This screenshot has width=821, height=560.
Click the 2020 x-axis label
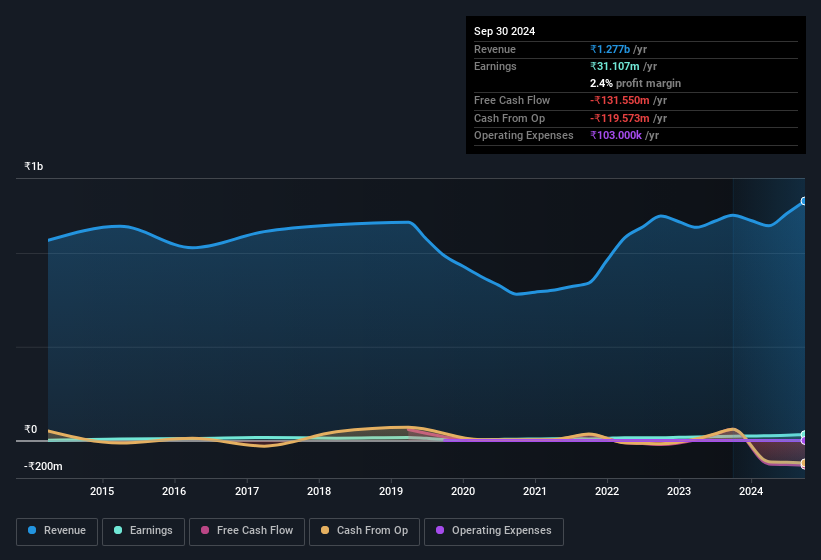[x=463, y=491]
